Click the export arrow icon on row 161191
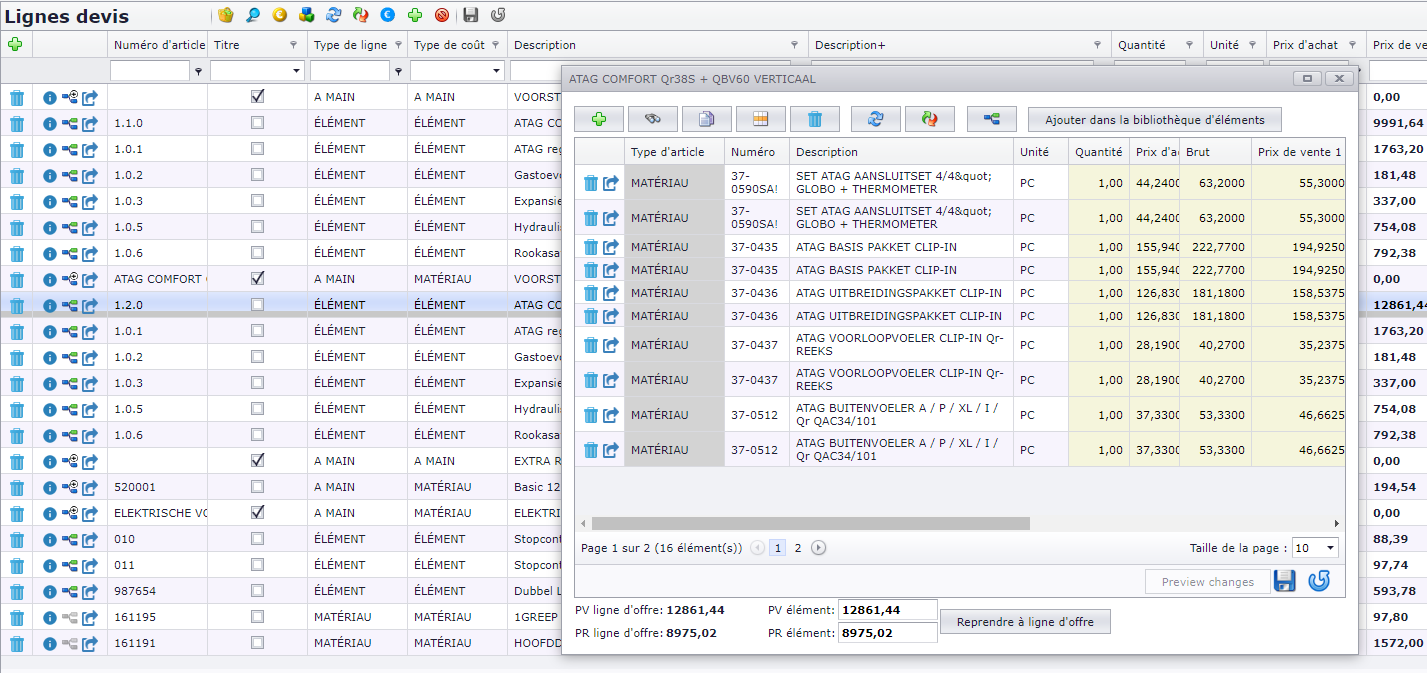This screenshot has width=1427, height=673. (90, 643)
